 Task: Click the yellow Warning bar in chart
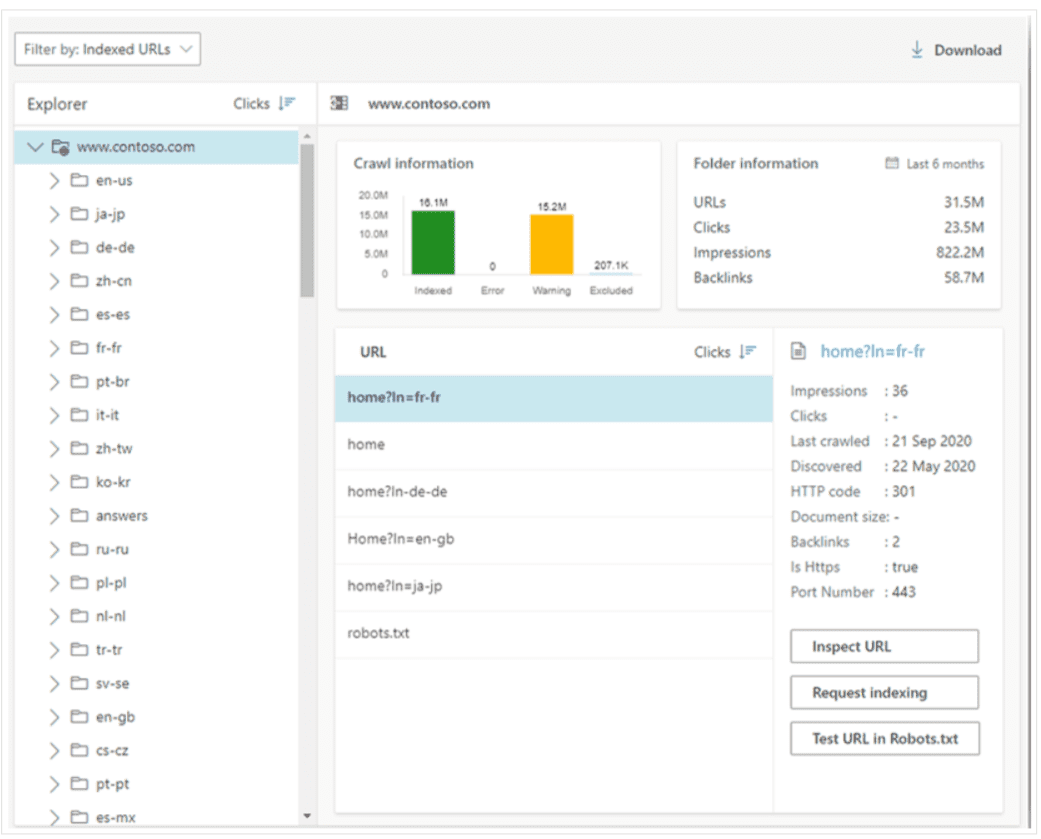pos(552,244)
